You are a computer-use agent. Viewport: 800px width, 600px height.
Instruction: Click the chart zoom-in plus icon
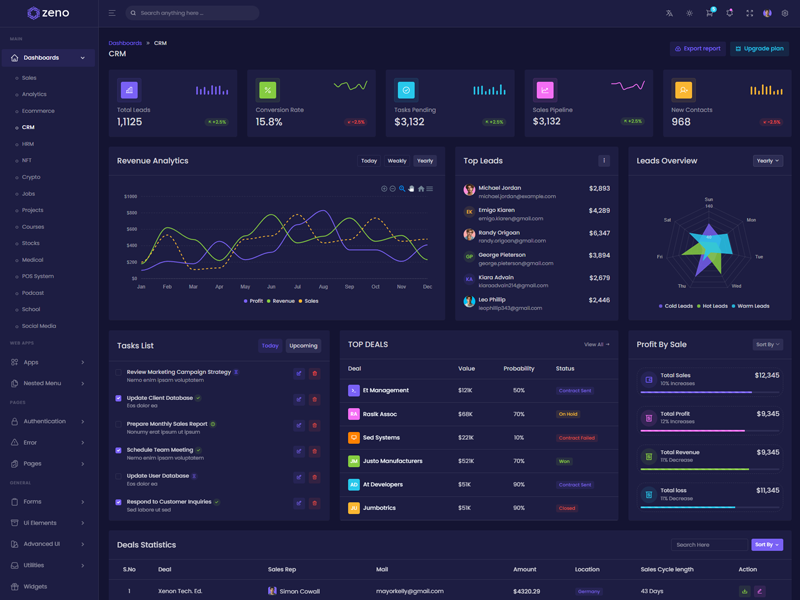tap(384, 188)
